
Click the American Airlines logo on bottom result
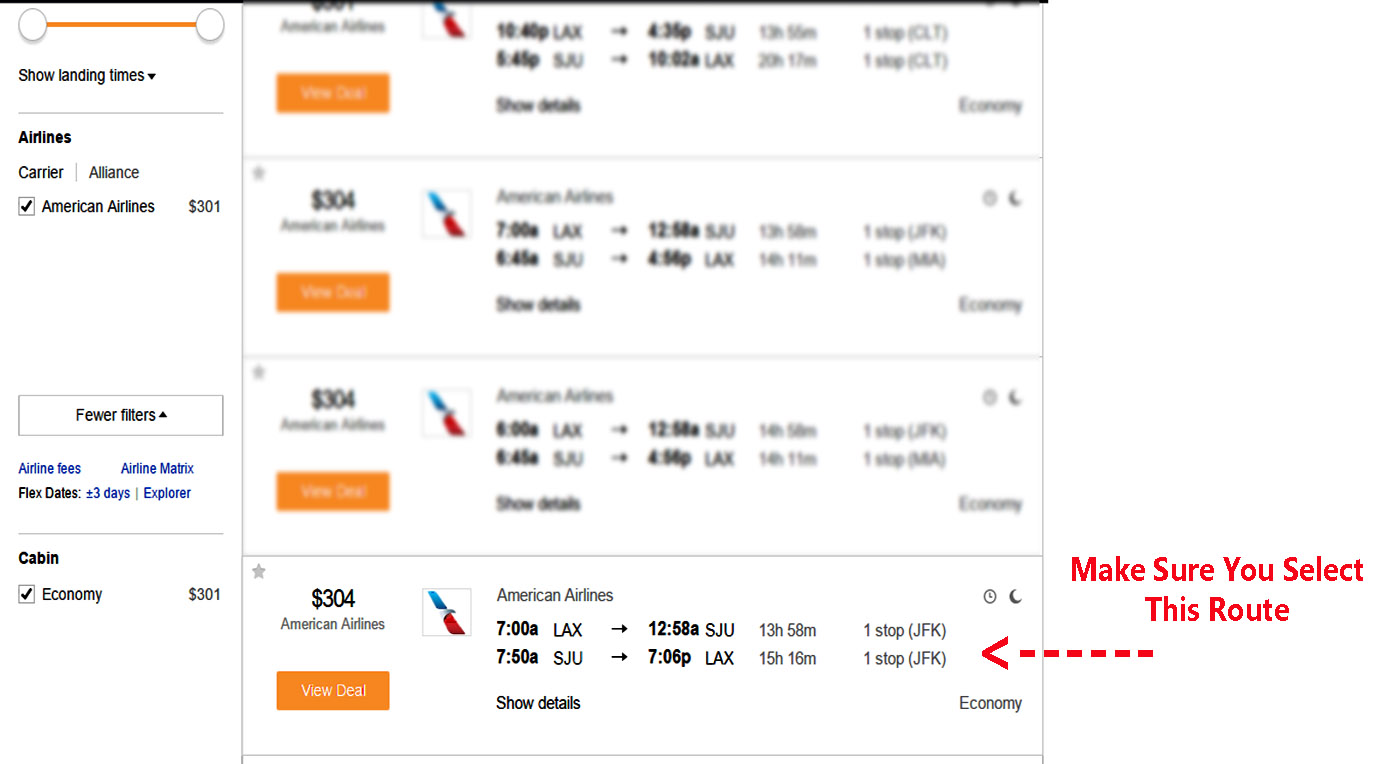[x=446, y=612]
